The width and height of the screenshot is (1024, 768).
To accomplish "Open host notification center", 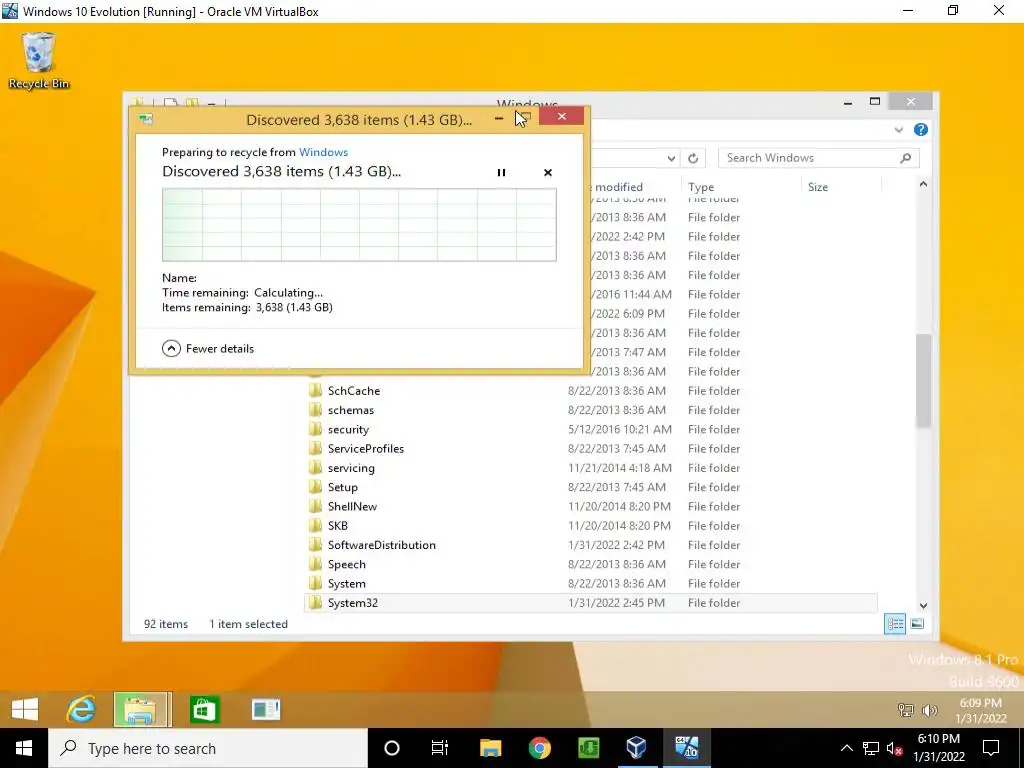I will tap(991, 748).
